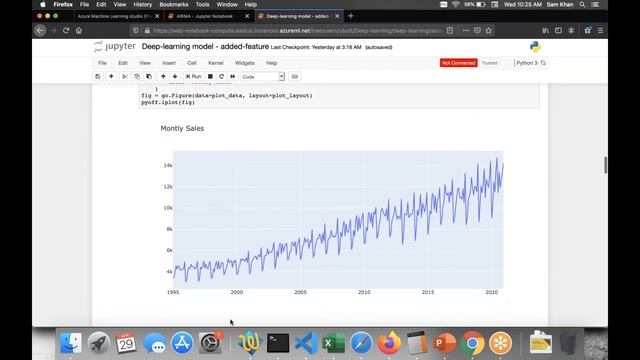Open Firefox page actions ellipsis menu
Image resolution: width=640 pixels, height=360 pixels.
[466, 30]
